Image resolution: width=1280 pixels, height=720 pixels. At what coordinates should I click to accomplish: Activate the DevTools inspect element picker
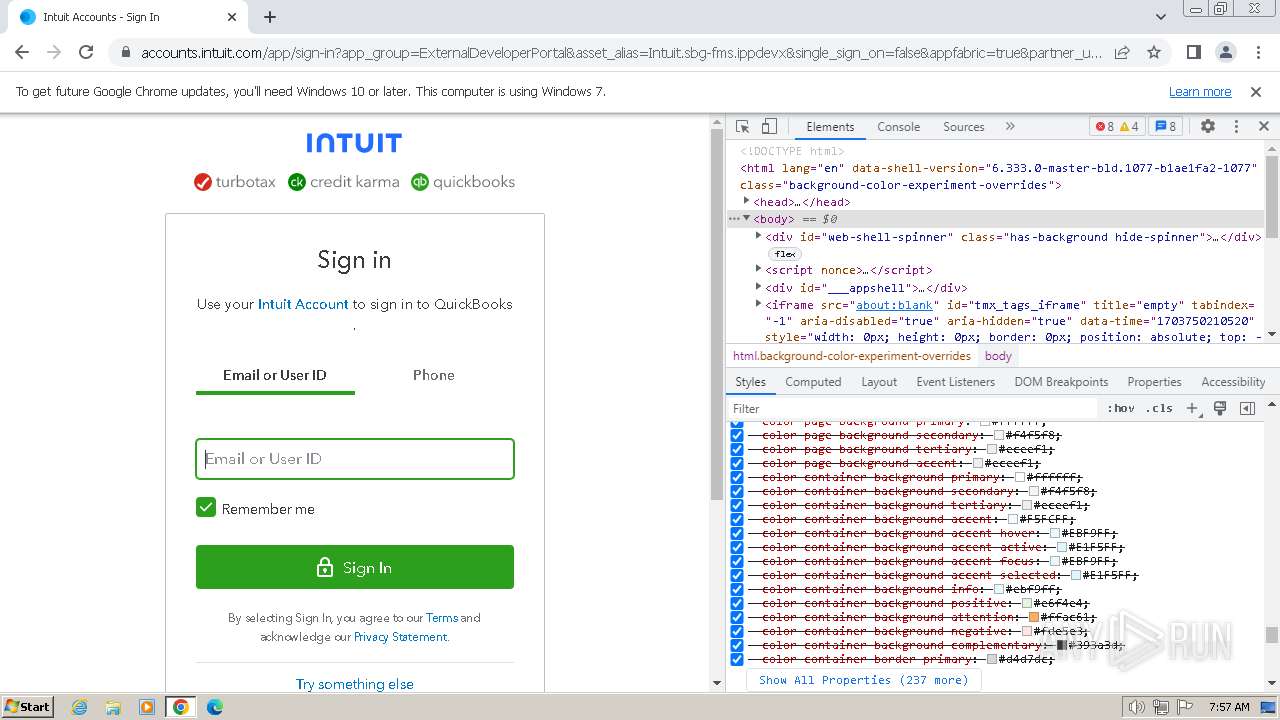pos(742,127)
